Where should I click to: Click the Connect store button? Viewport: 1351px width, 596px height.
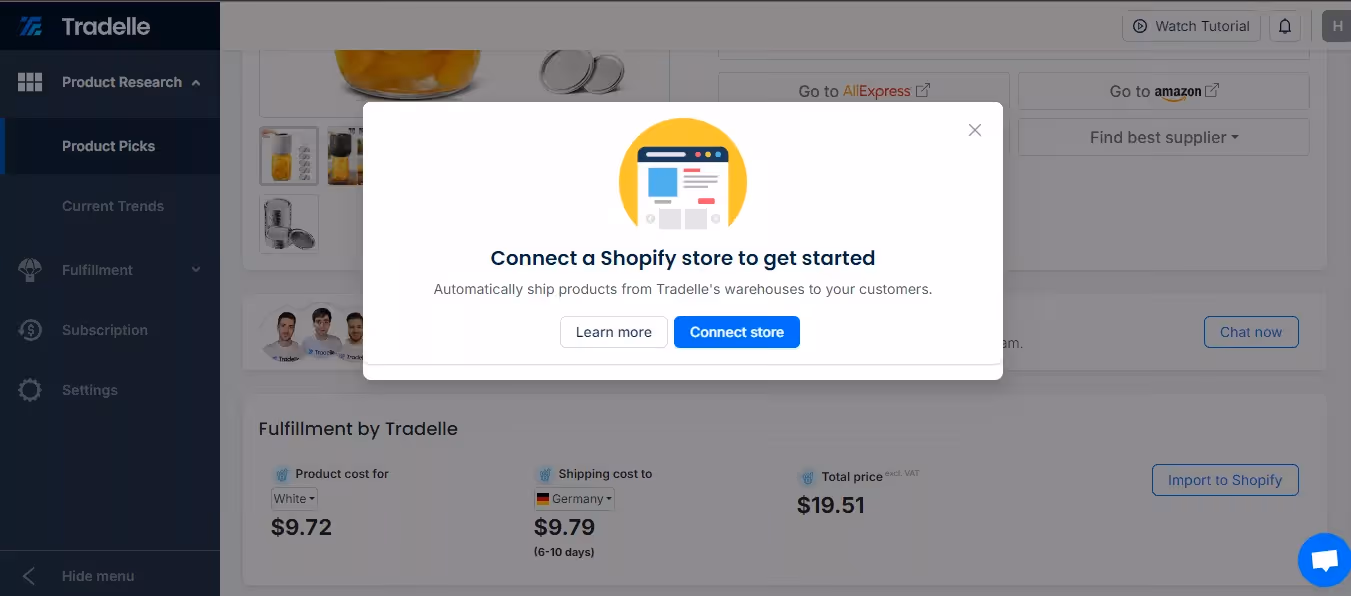pos(737,332)
